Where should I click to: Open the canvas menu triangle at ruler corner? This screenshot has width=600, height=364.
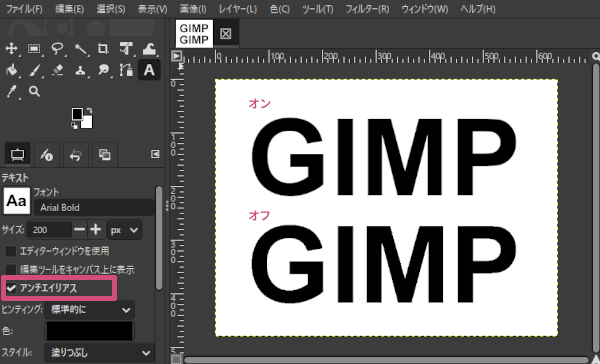[x=176, y=56]
